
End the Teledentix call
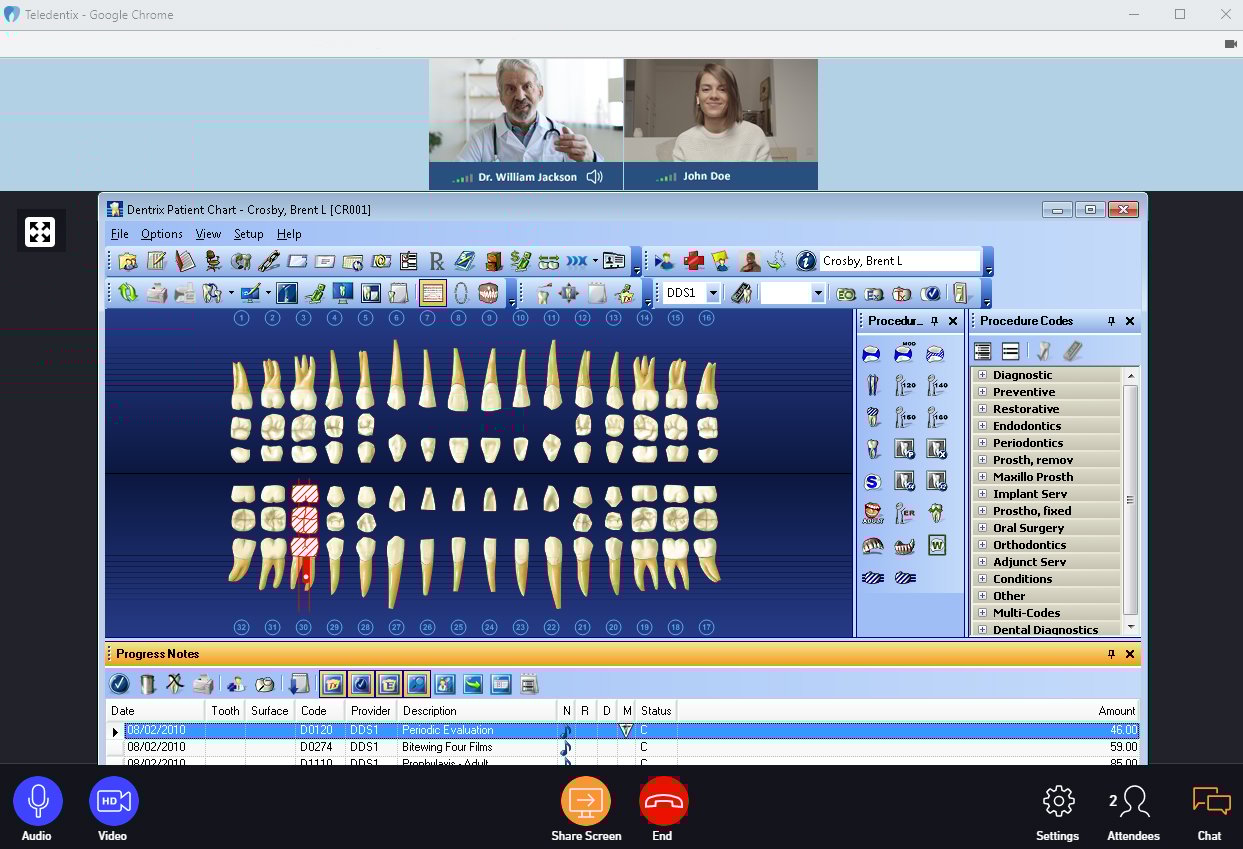[662, 800]
